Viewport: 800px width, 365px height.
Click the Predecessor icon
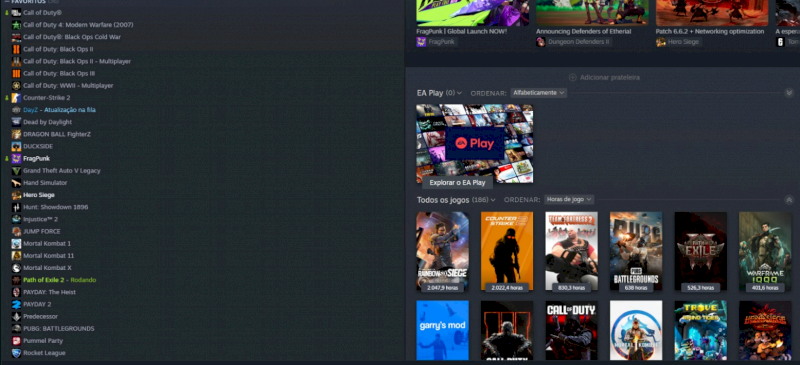click(16, 317)
